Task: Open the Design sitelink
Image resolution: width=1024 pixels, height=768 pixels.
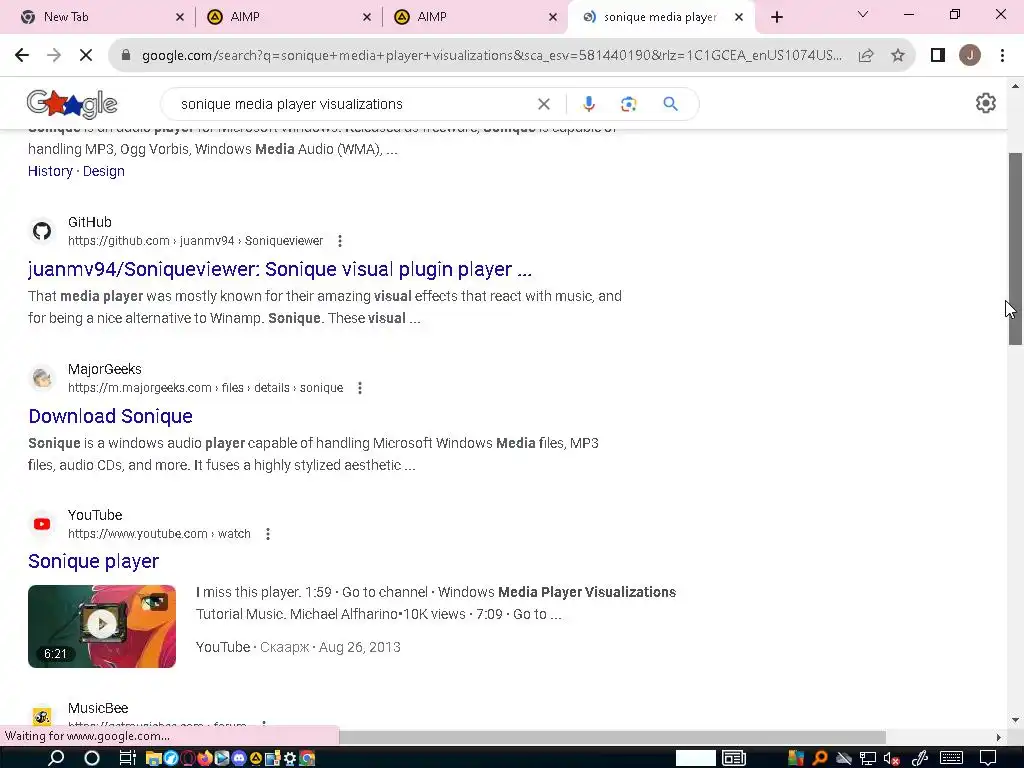Action: (103, 171)
